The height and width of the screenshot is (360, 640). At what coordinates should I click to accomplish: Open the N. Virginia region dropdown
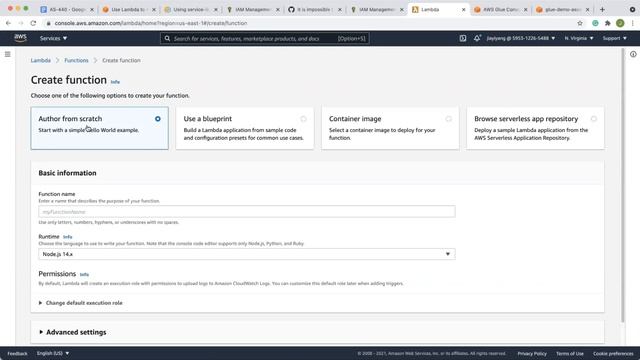(579, 38)
